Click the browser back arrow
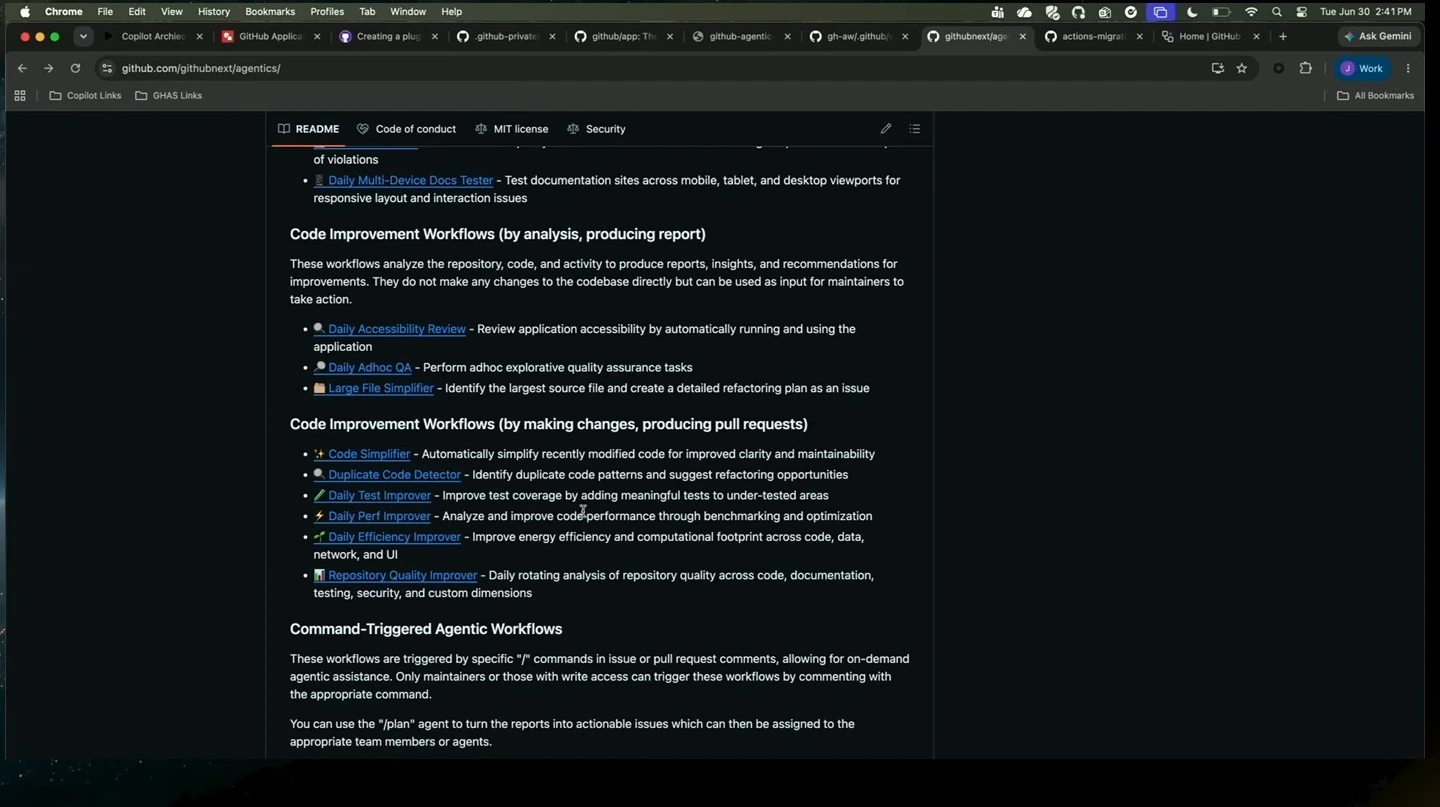The image size is (1440, 807). point(22,68)
